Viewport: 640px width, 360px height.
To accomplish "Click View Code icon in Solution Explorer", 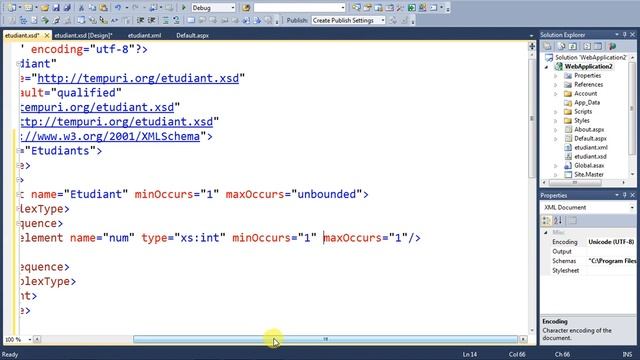I will point(587,46).
